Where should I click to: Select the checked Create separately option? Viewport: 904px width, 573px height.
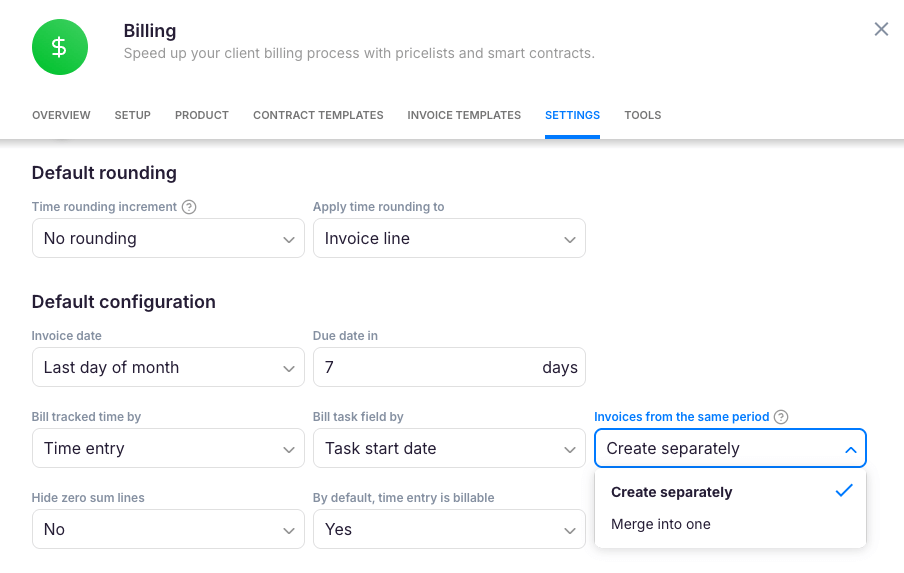[672, 492]
